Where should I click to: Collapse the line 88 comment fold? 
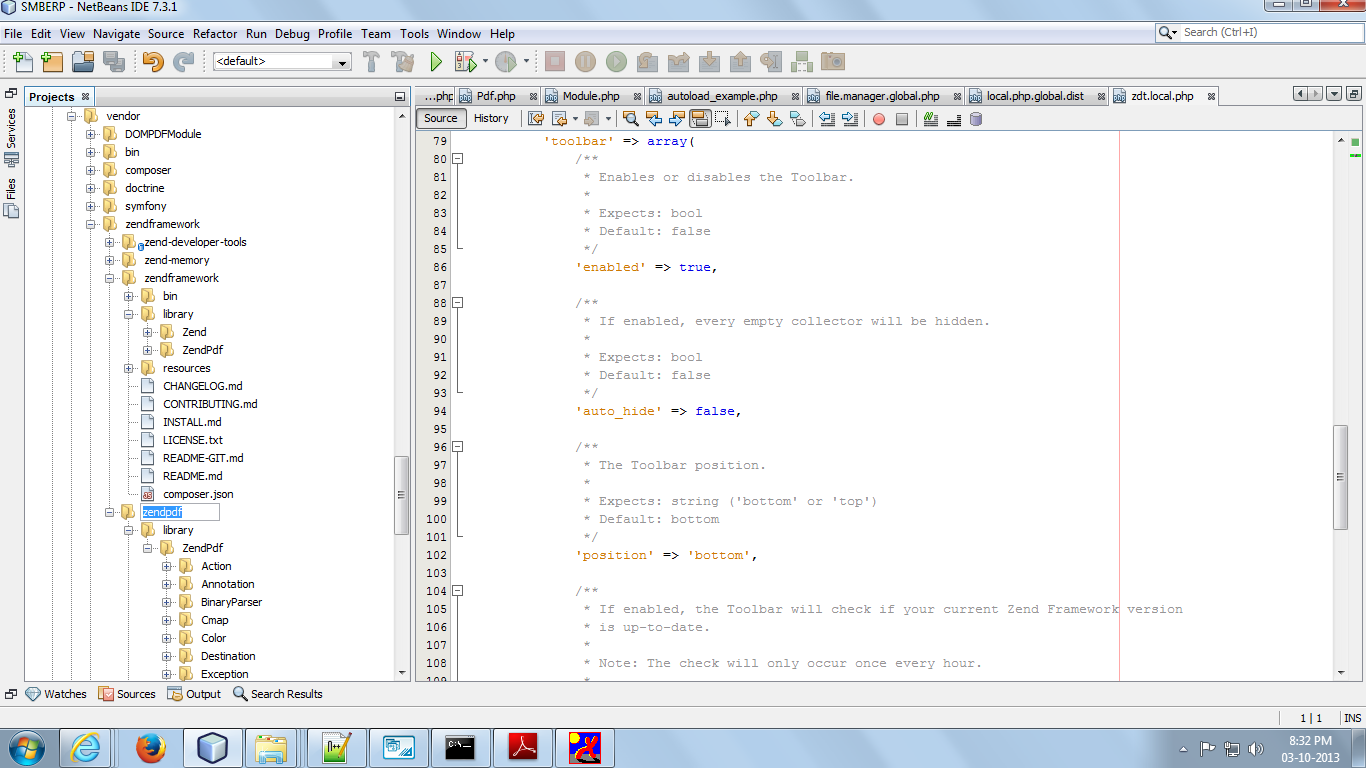(x=458, y=303)
